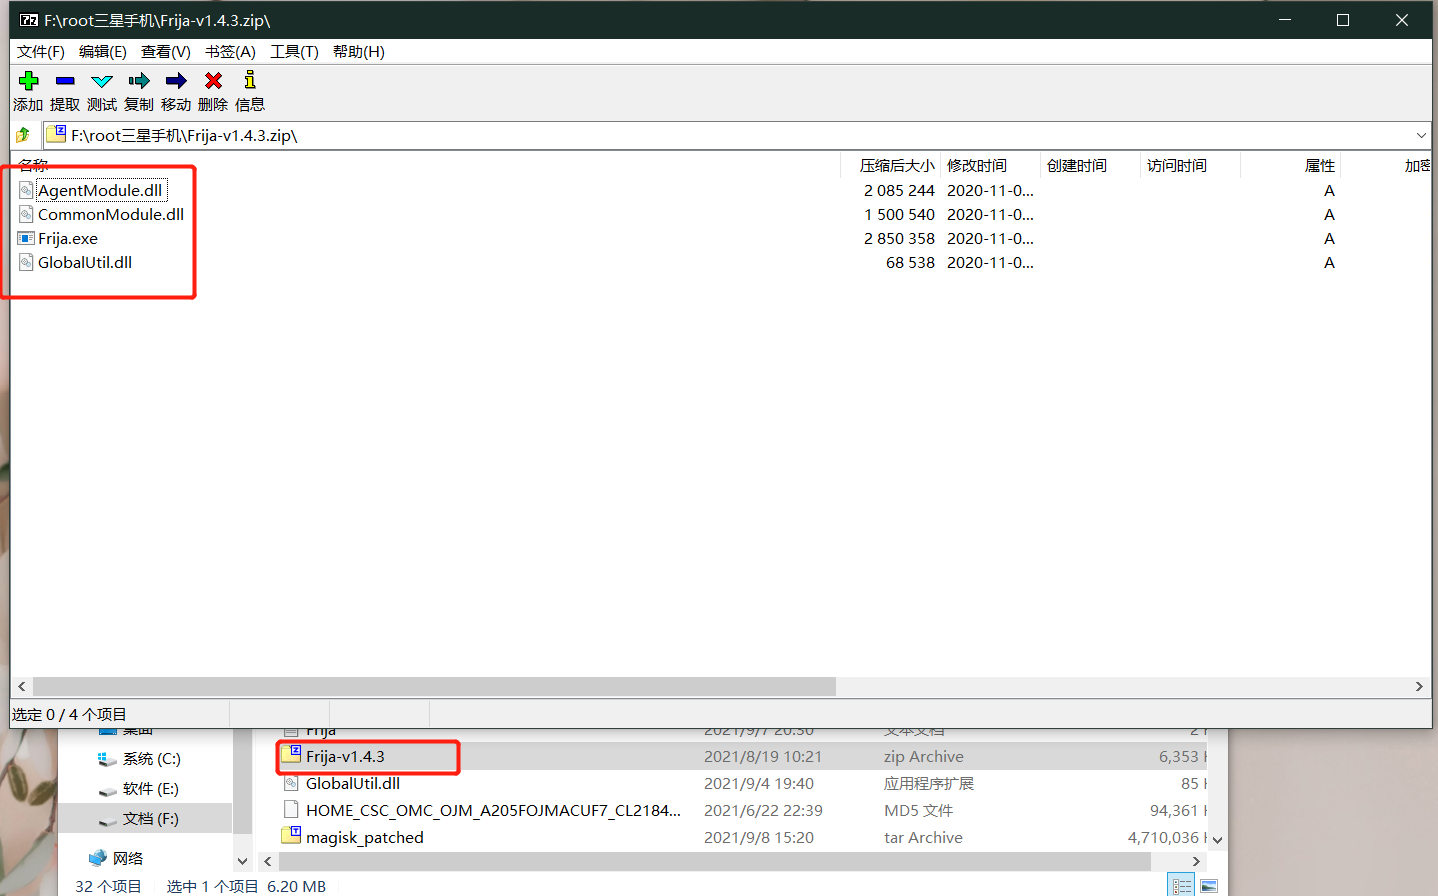This screenshot has width=1438, height=896.
Task: Click the 7-Zip horizontal scrollbar thumb
Action: click(434, 686)
